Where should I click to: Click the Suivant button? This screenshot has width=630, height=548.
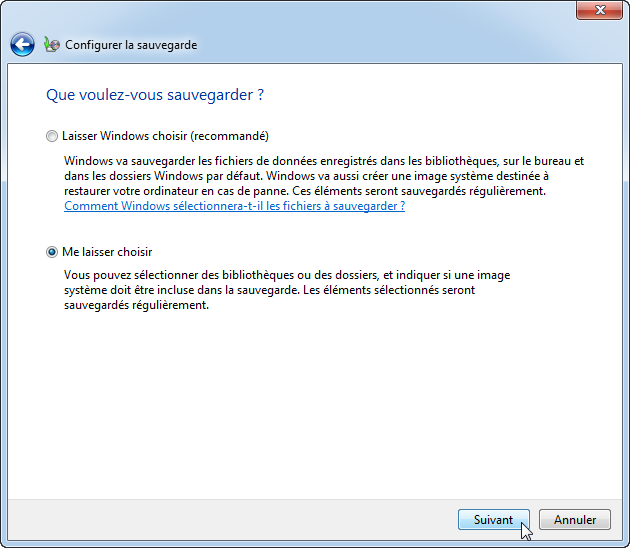[x=494, y=519]
